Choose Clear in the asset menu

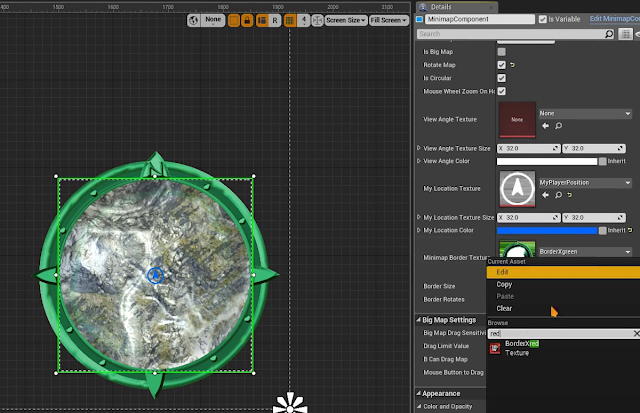pos(563,309)
